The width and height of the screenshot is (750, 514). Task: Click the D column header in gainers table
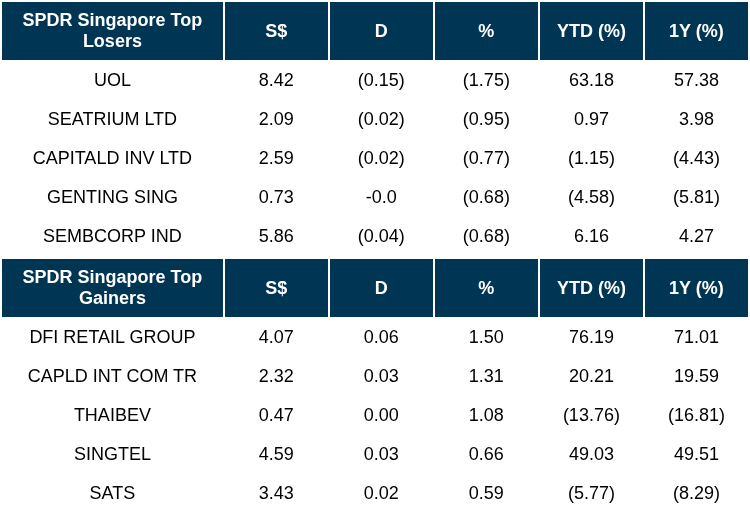point(381,288)
